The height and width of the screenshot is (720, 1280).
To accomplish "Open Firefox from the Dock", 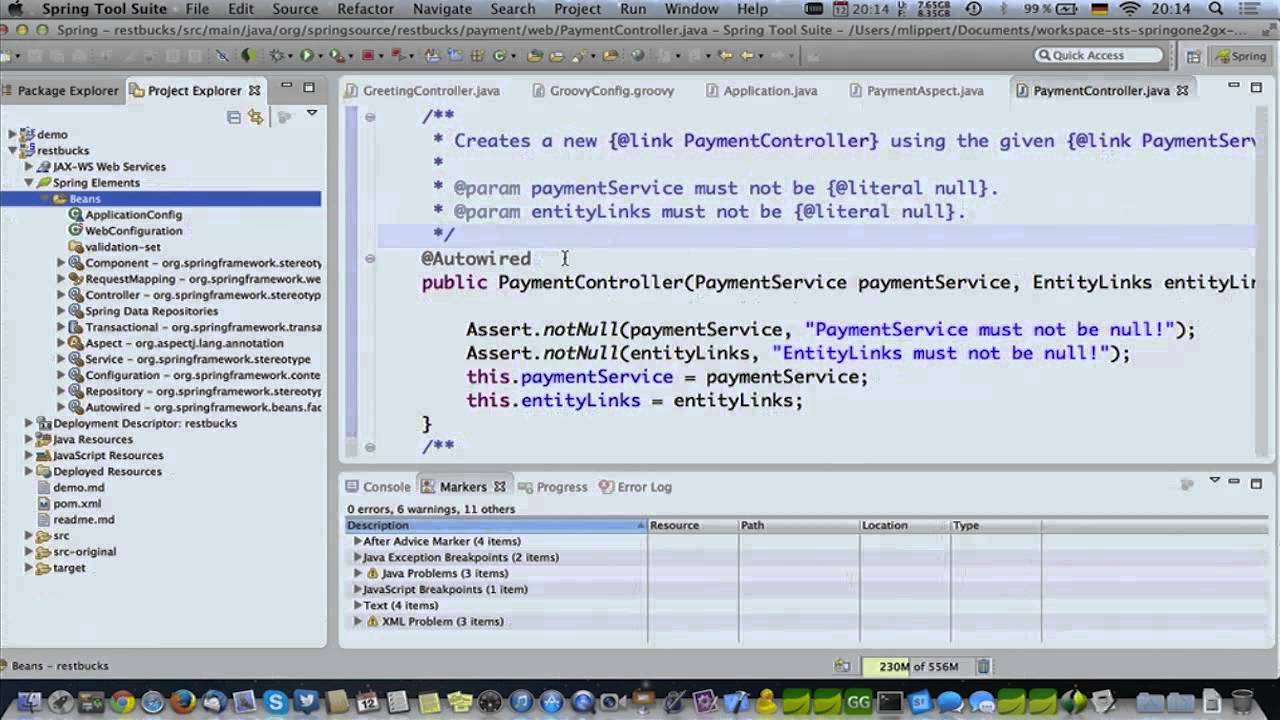I will tap(182, 702).
